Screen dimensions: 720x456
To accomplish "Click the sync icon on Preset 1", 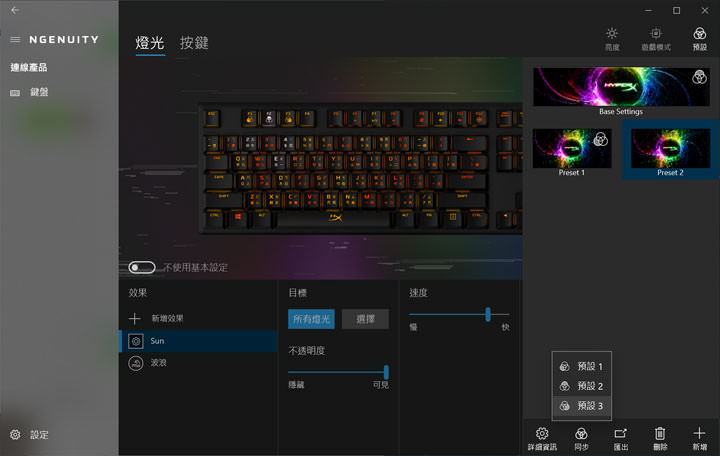I will tap(601, 139).
